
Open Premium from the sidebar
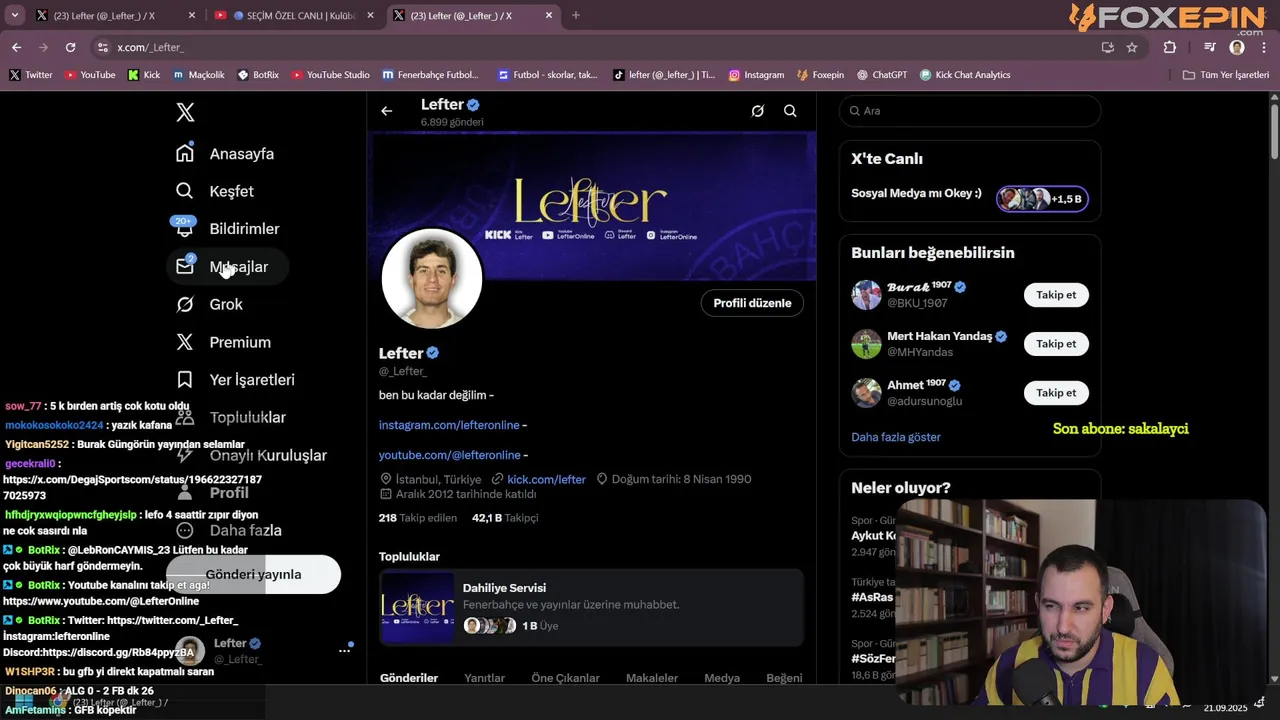pos(224,342)
